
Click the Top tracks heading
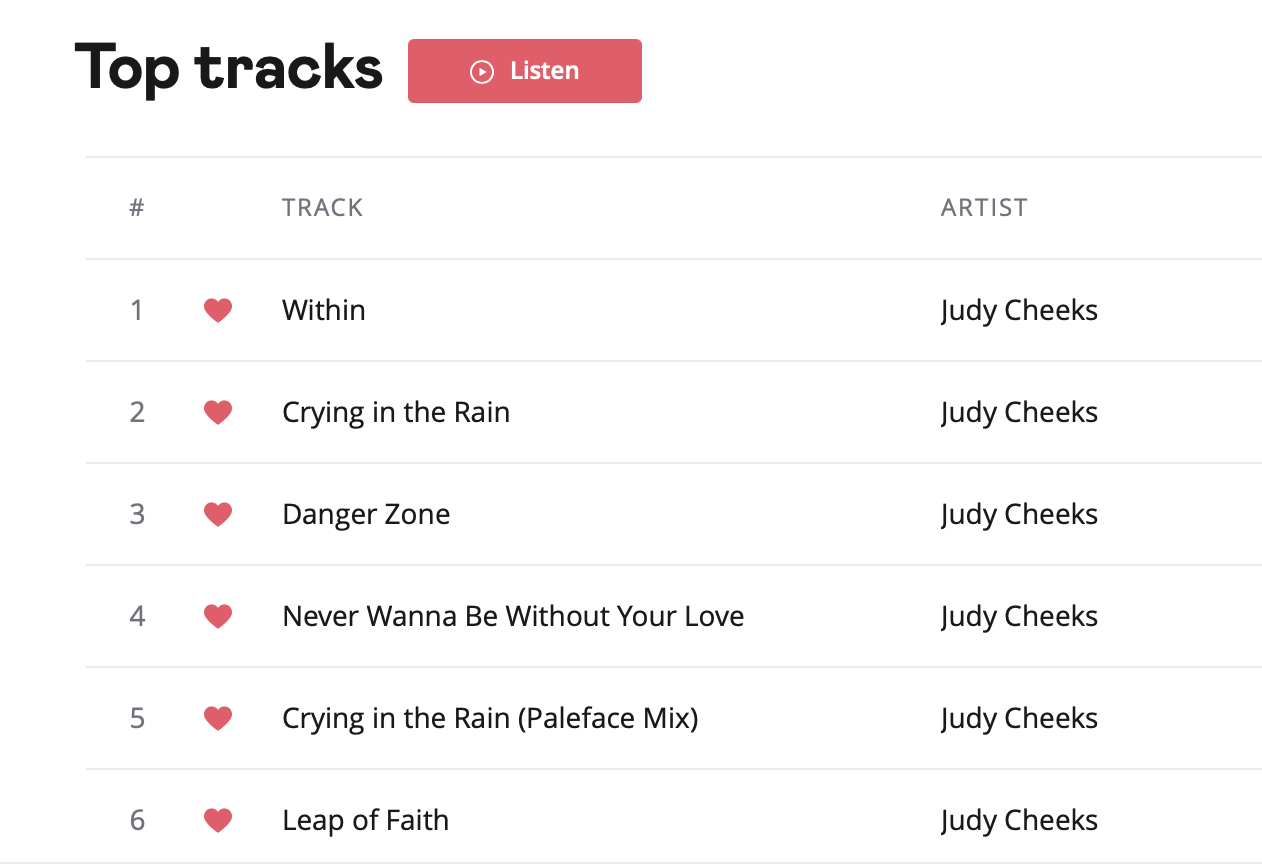[x=229, y=68]
